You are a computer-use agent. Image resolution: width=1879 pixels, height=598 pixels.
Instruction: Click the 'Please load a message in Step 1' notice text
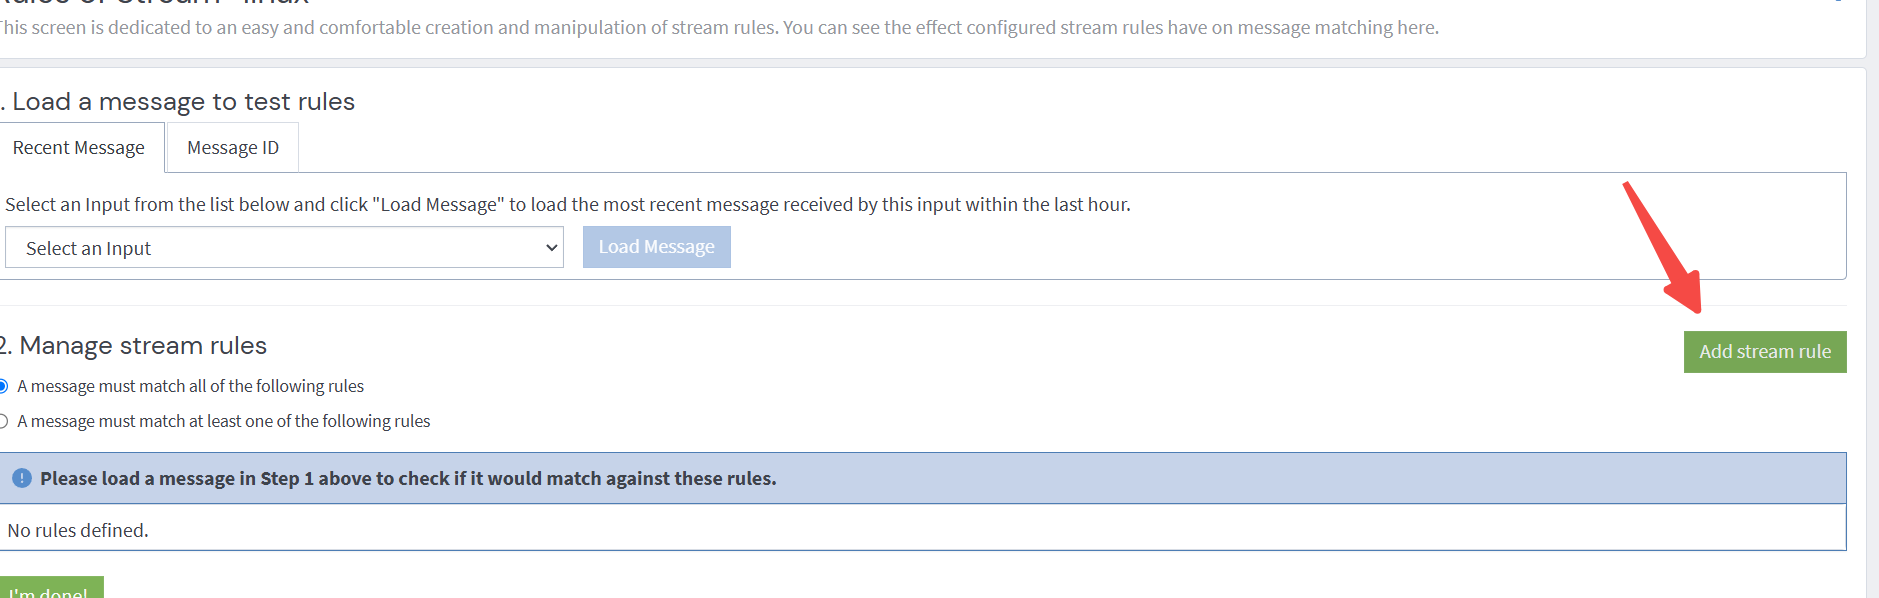click(x=408, y=478)
